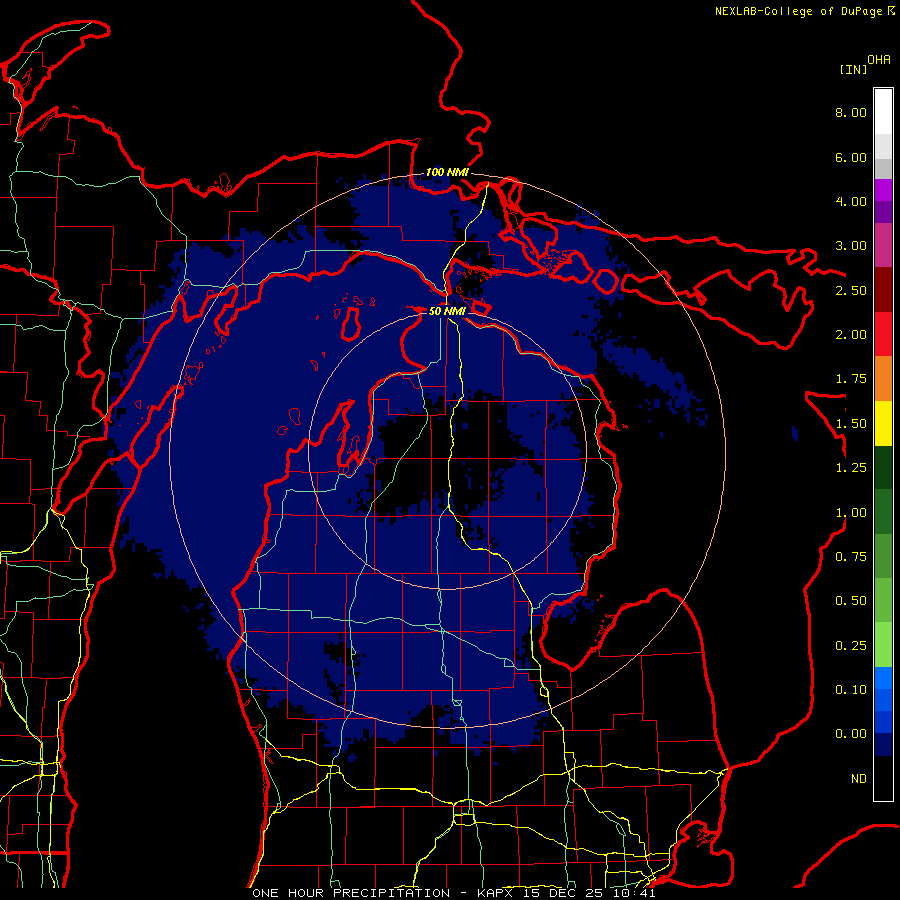Click the 0.75 legend value
Image resolution: width=900 pixels, height=900 pixels.
[x=851, y=557]
